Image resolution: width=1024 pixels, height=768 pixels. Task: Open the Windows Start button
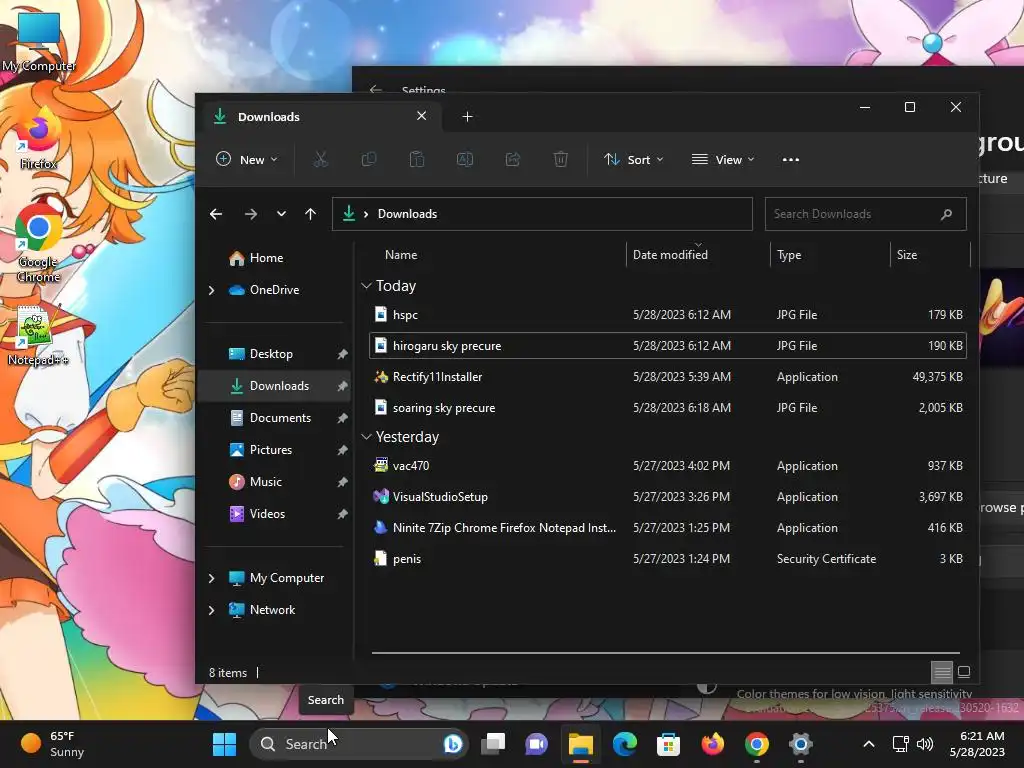225,744
